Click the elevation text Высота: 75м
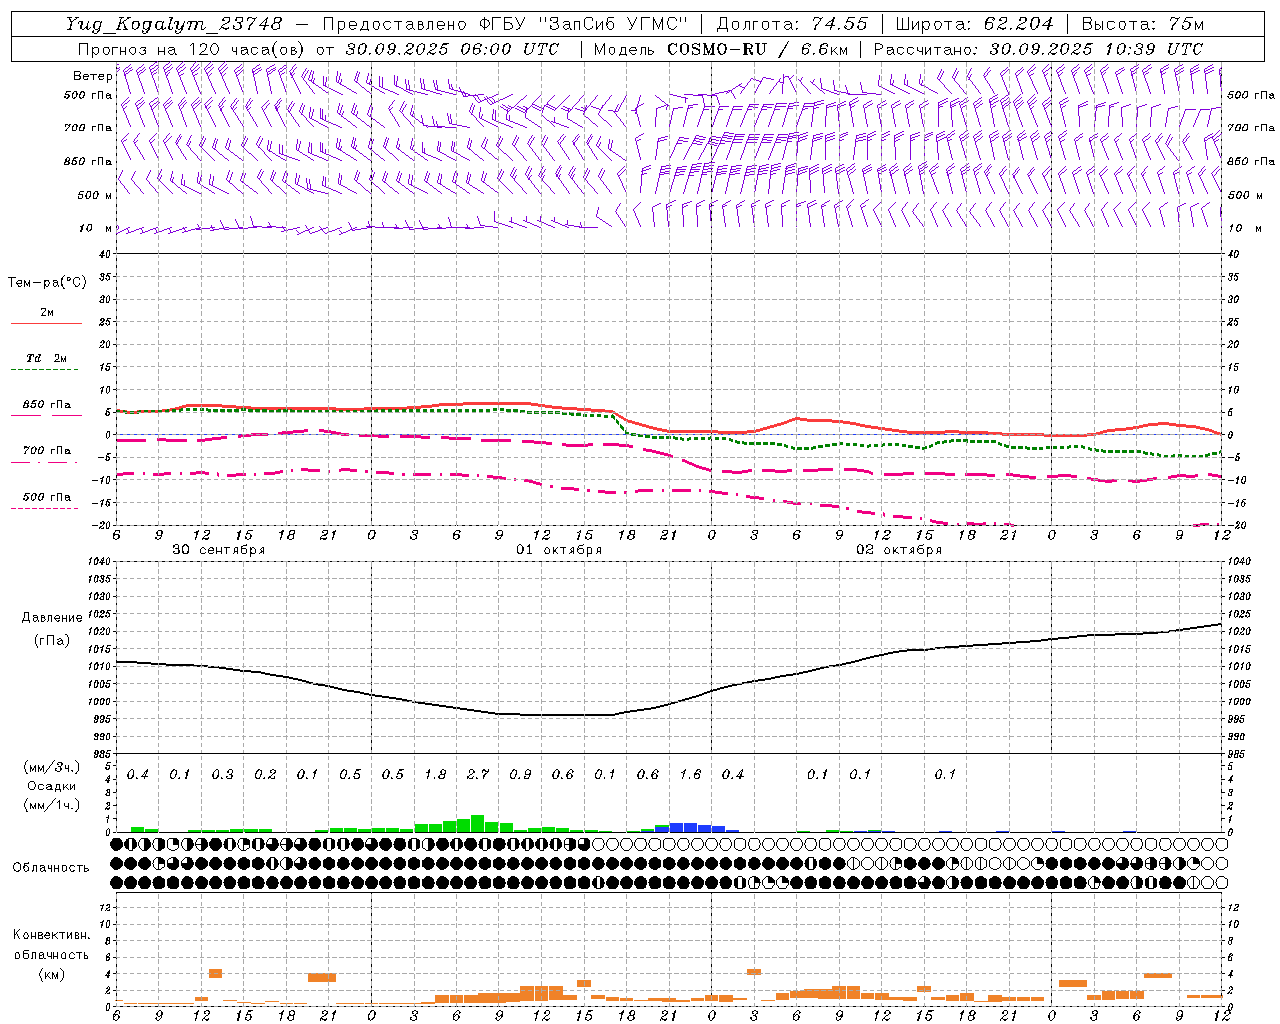Screen dimensions: 1280x1024 click(1142, 24)
